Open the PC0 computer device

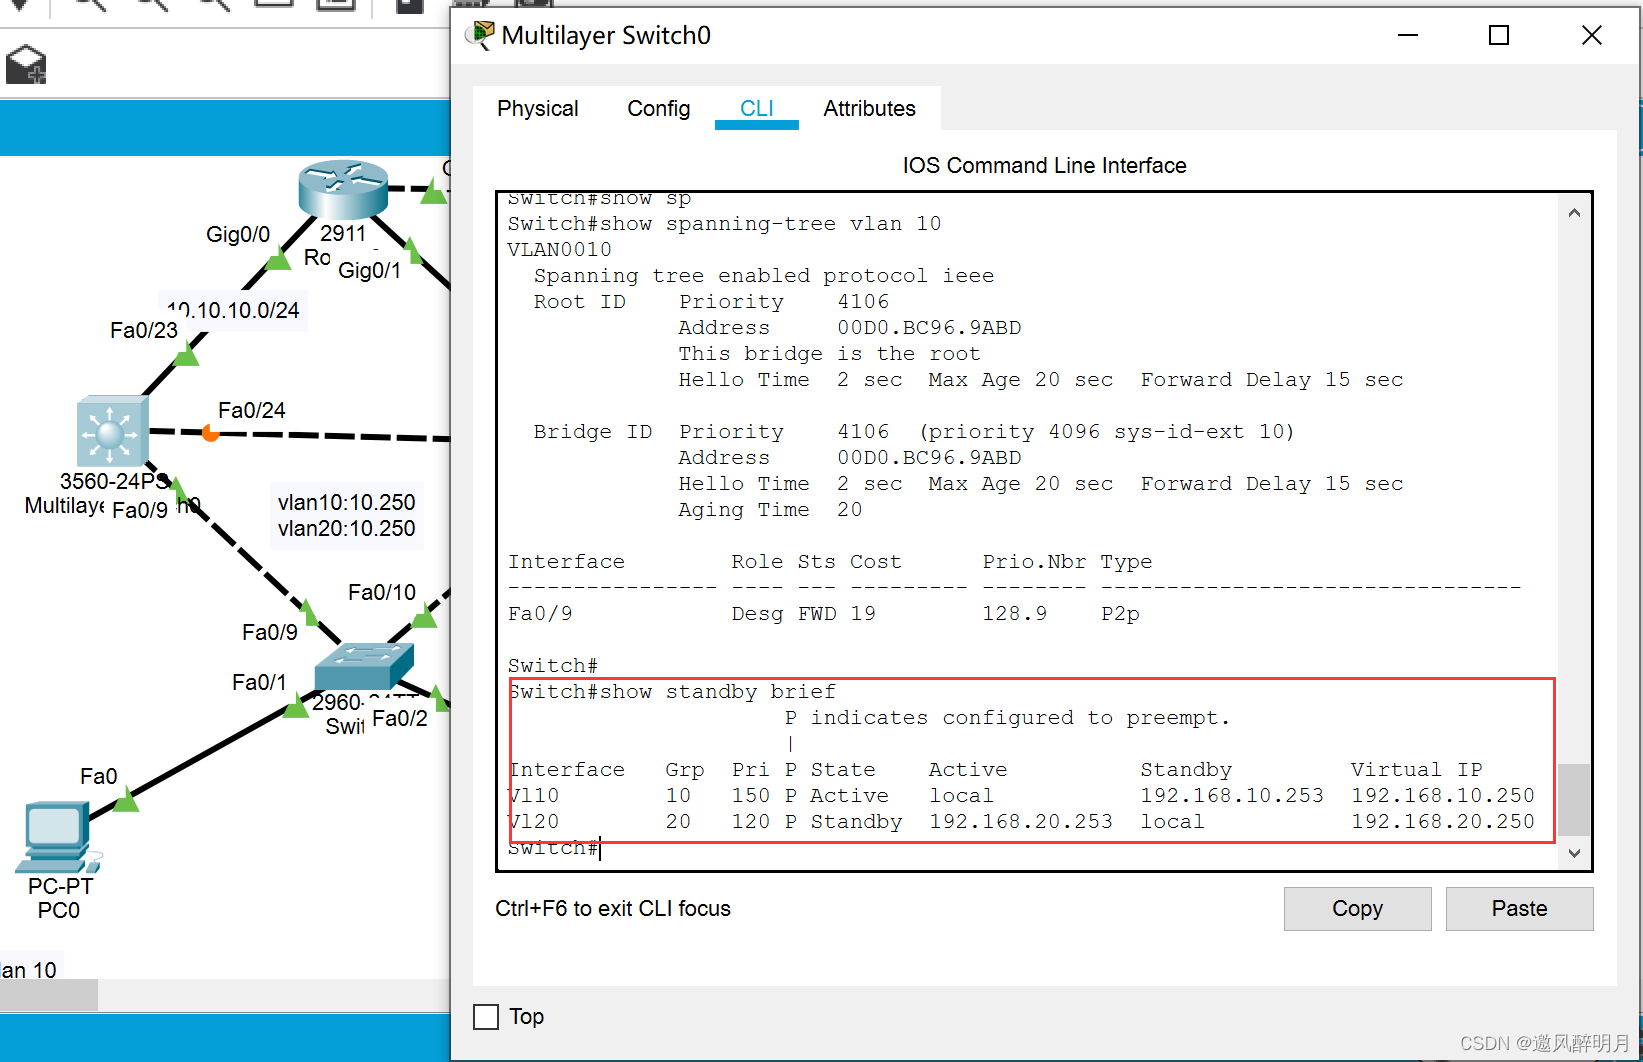[x=55, y=836]
